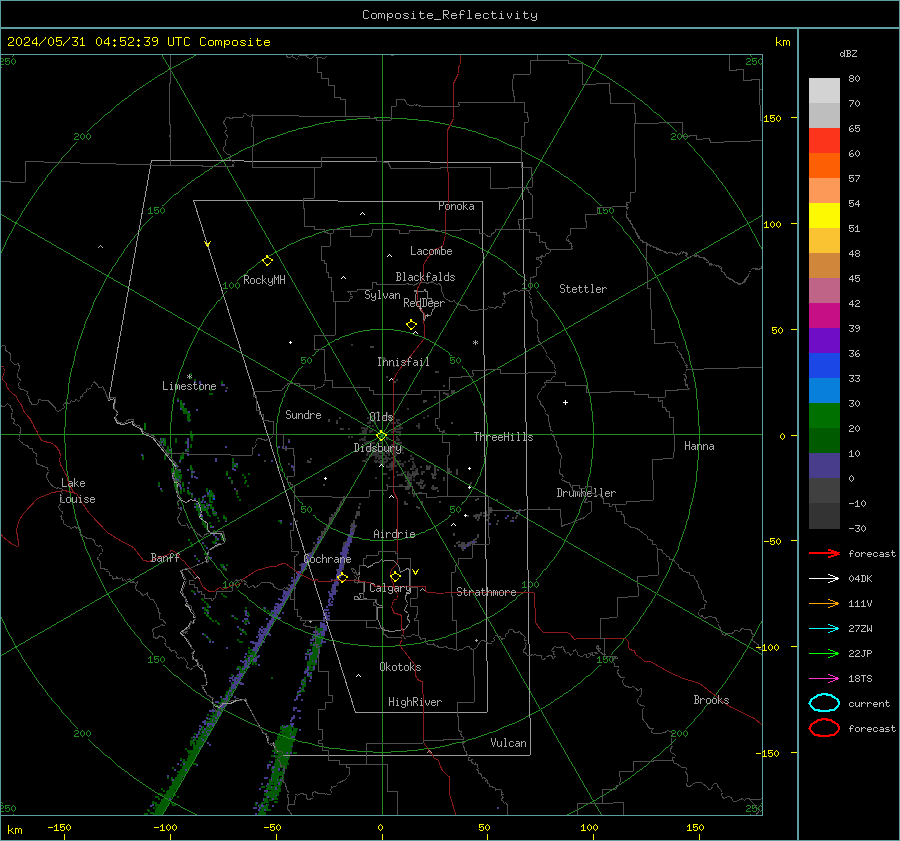Click the Lacombe city label
The width and height of the screenshot is (900, 841).
[x=431, y=251]
